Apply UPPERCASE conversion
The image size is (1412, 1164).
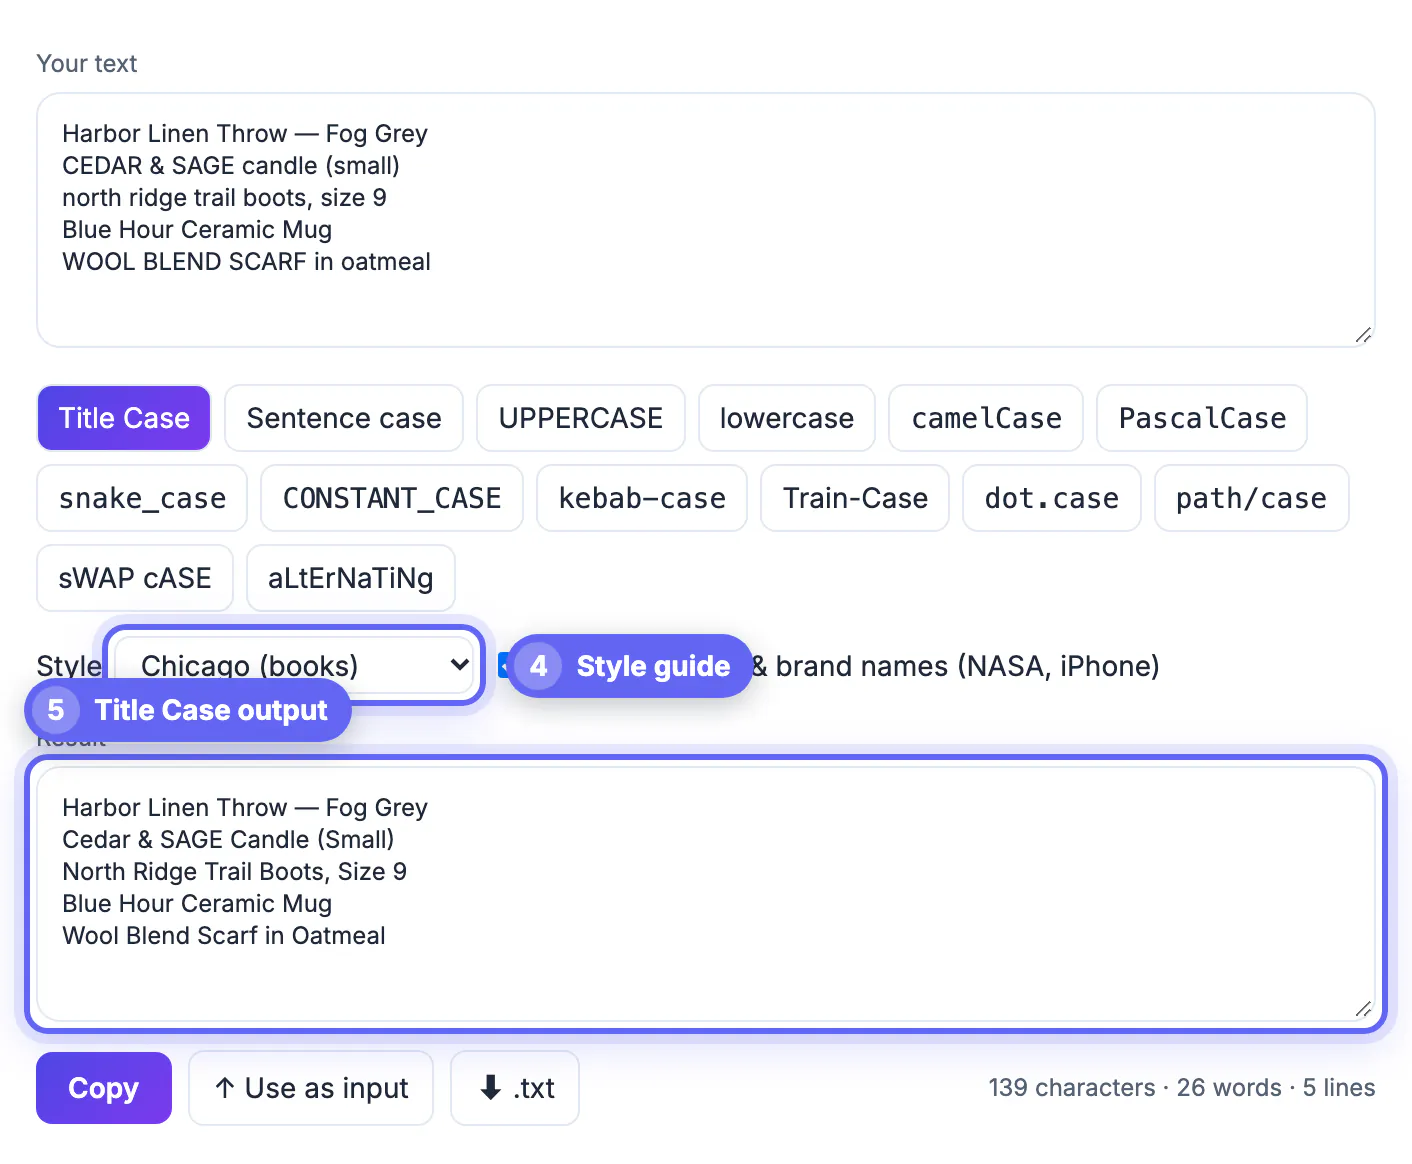tap(581, 418)
